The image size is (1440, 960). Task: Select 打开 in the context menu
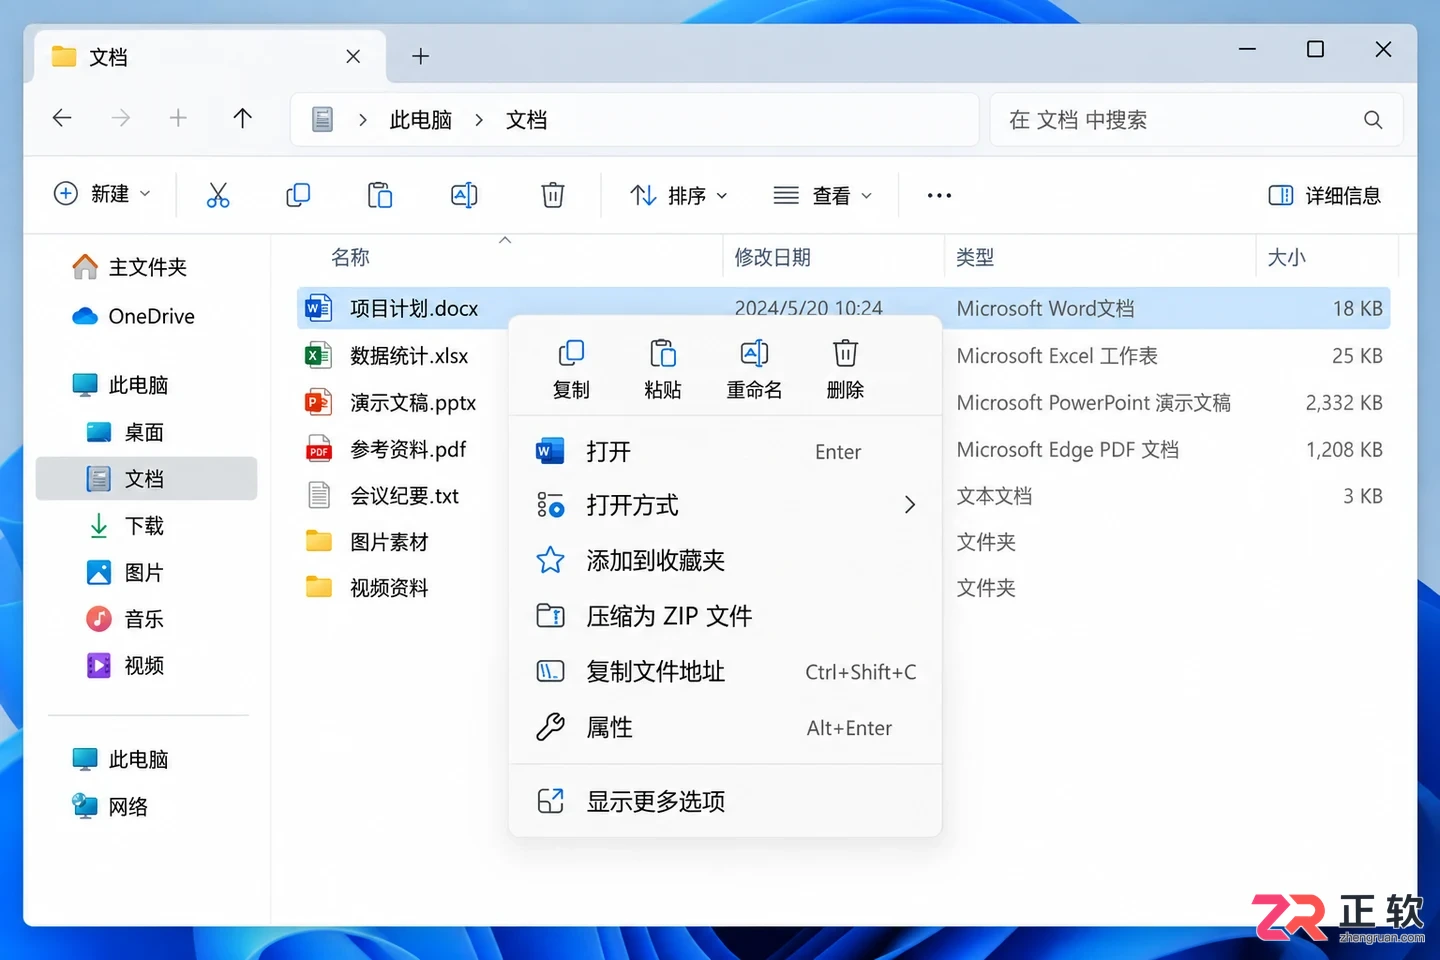[725, 451]
